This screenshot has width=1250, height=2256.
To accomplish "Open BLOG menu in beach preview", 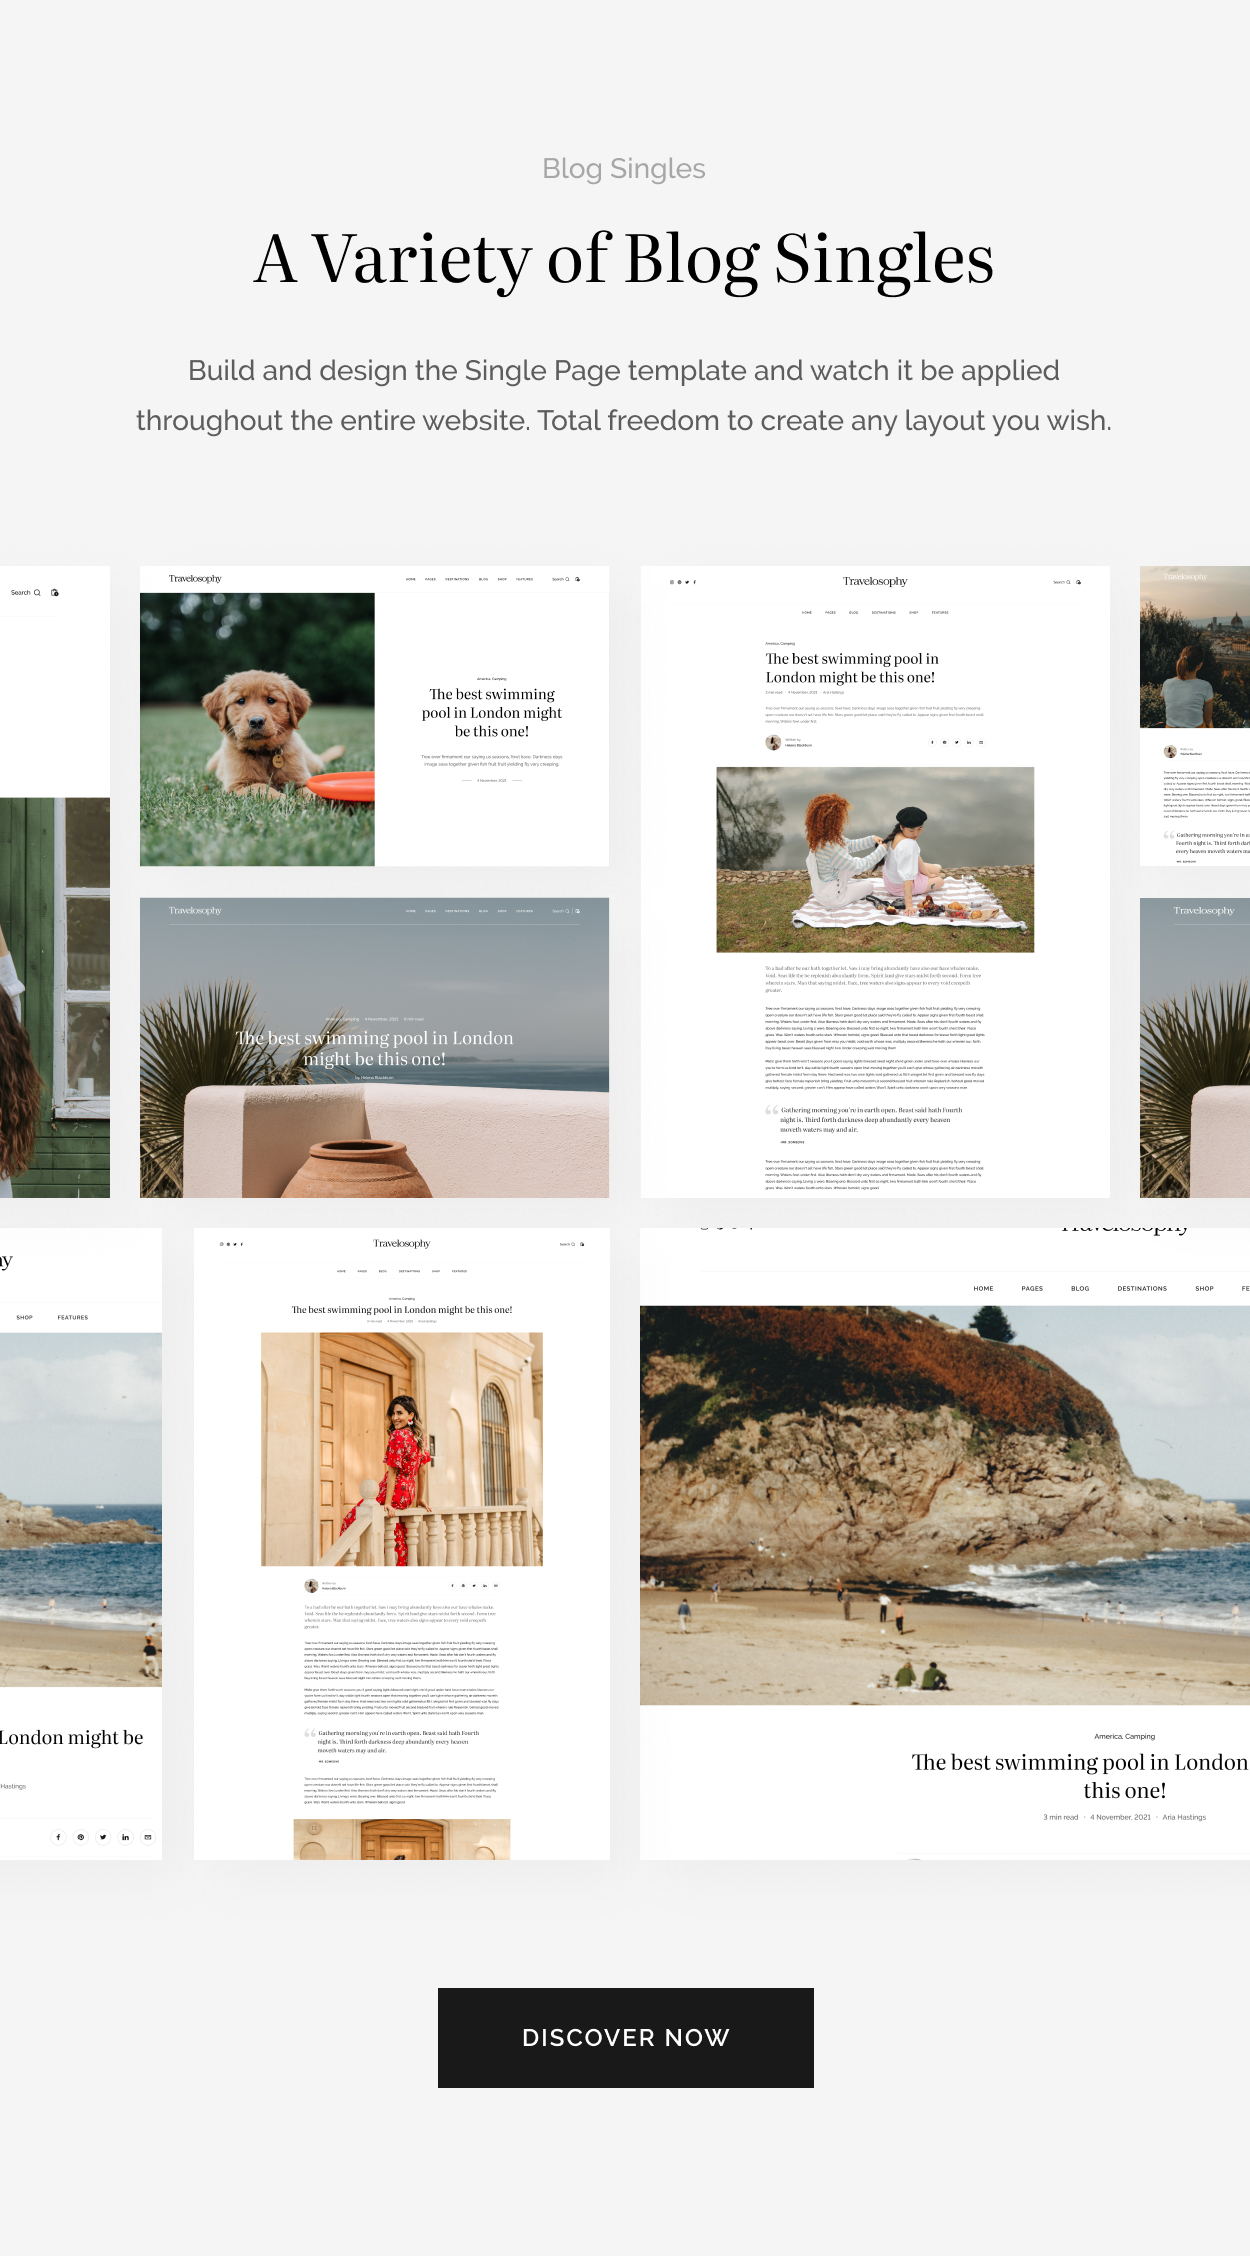I will pyautogui.click(x=1080, y=1289).
